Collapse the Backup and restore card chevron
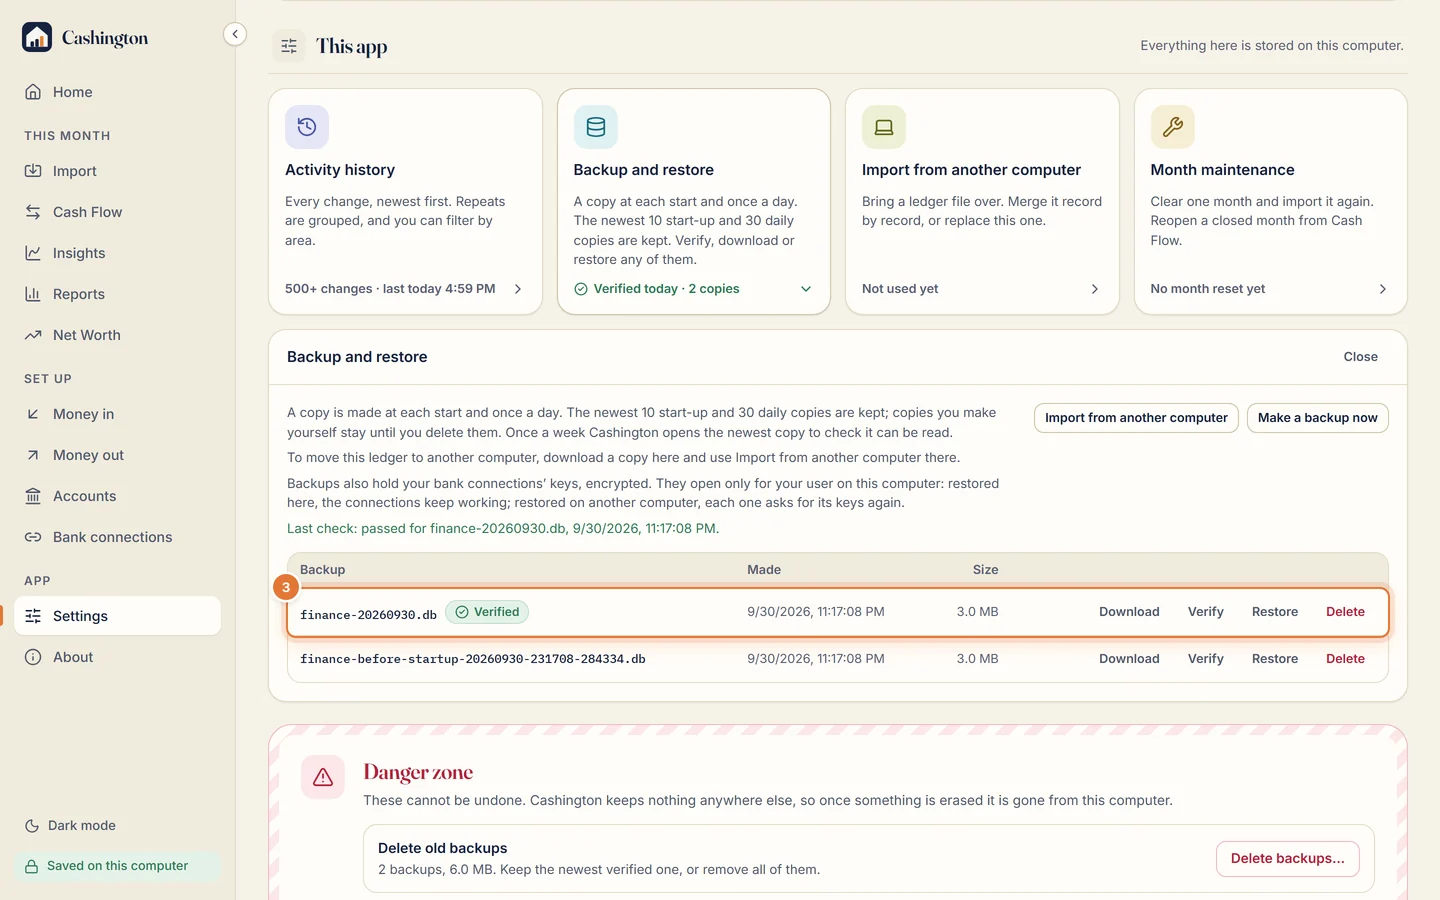 coord(806,289)
